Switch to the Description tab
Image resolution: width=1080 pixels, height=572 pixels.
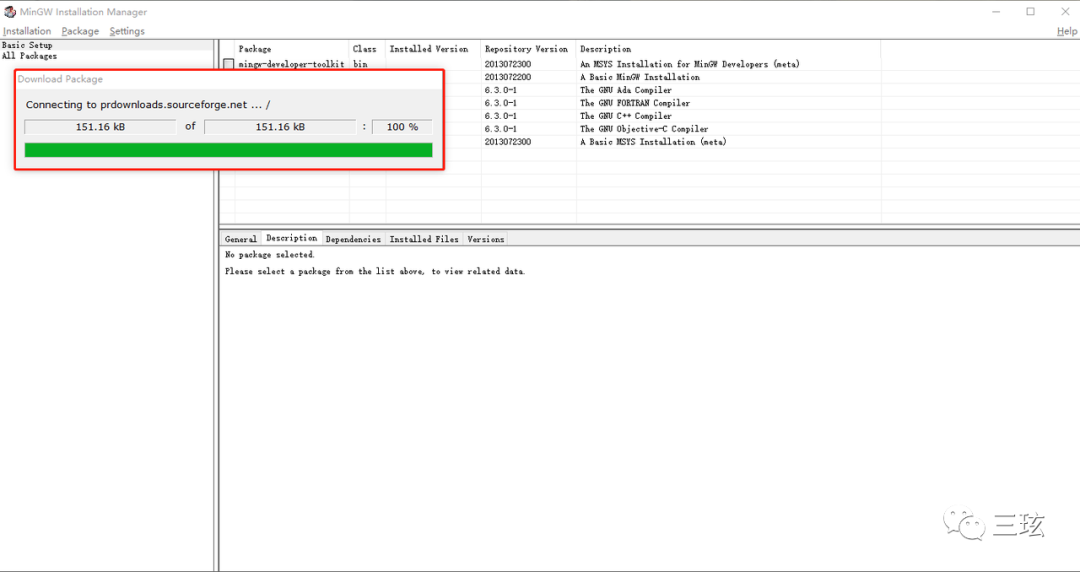[291, 238]
